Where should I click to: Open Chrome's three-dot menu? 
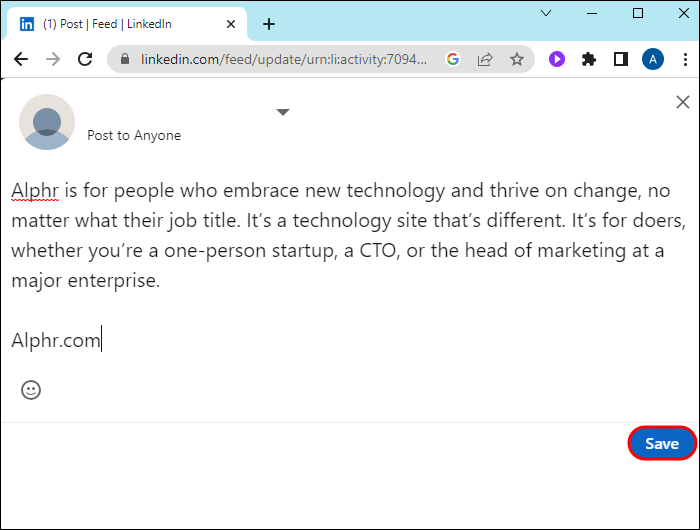685,59
